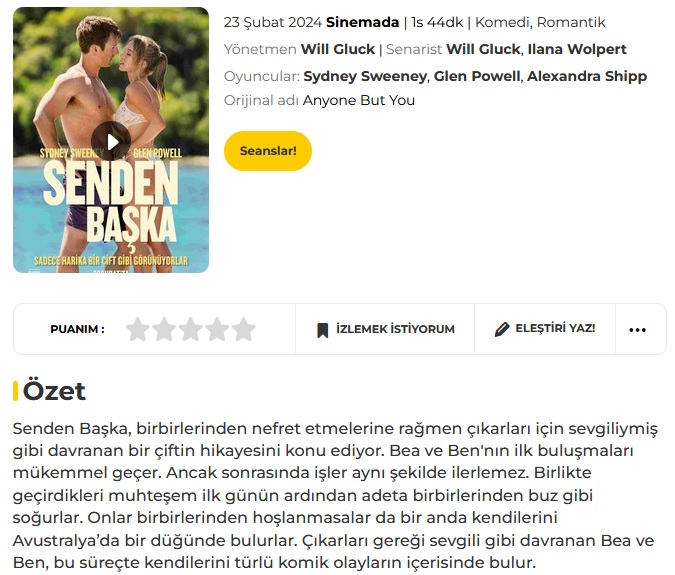Rate the movie two stars
The width and height of the screenshot is (675, 575).
(164, 329)
